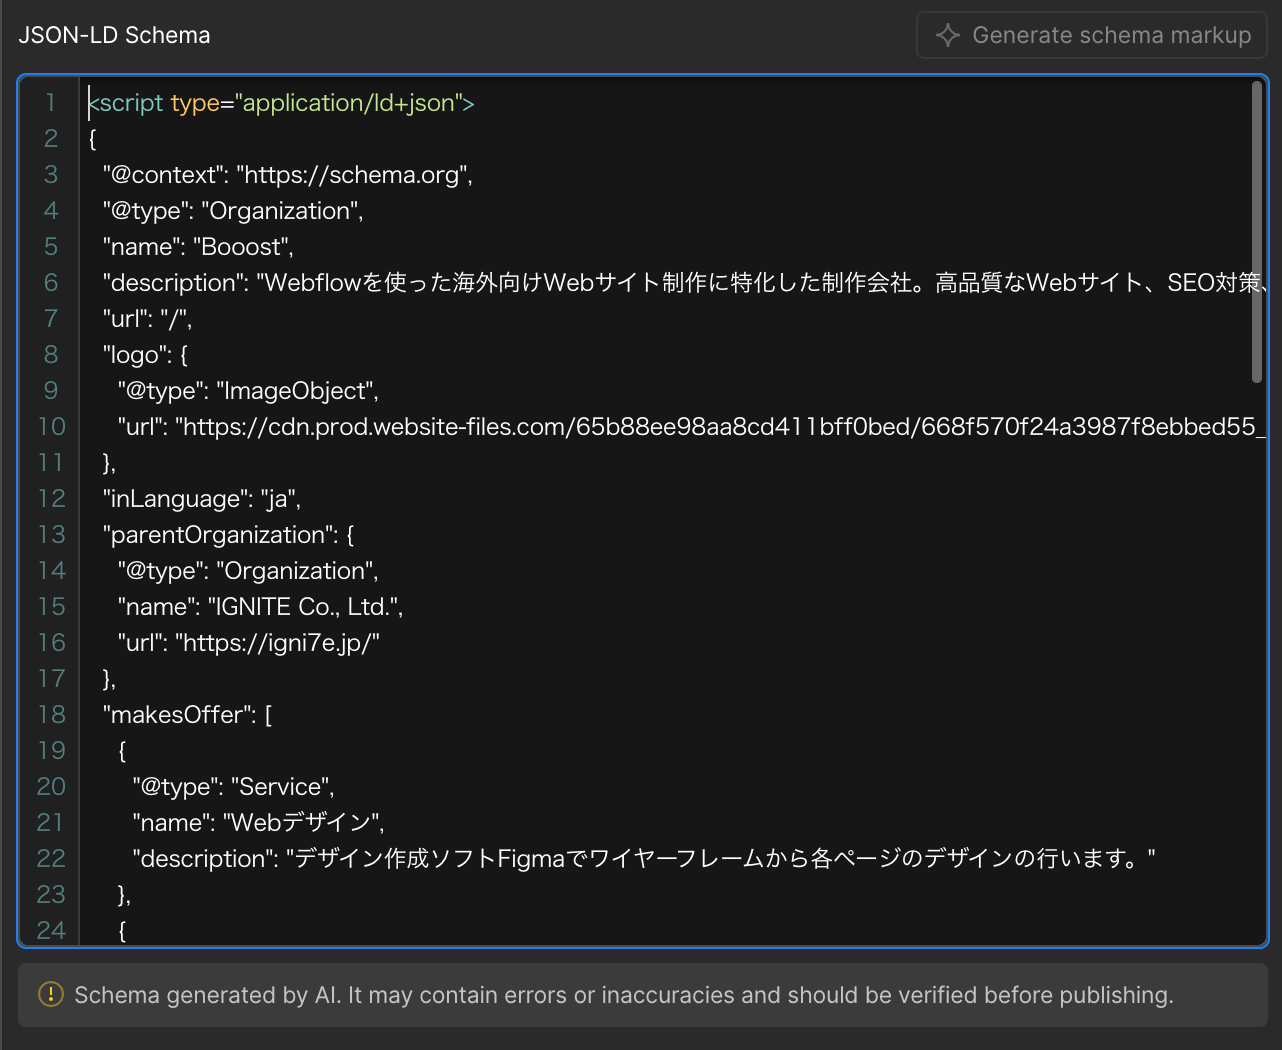
Task: Click the description line starting with Webflow
Action: [685, 283]
